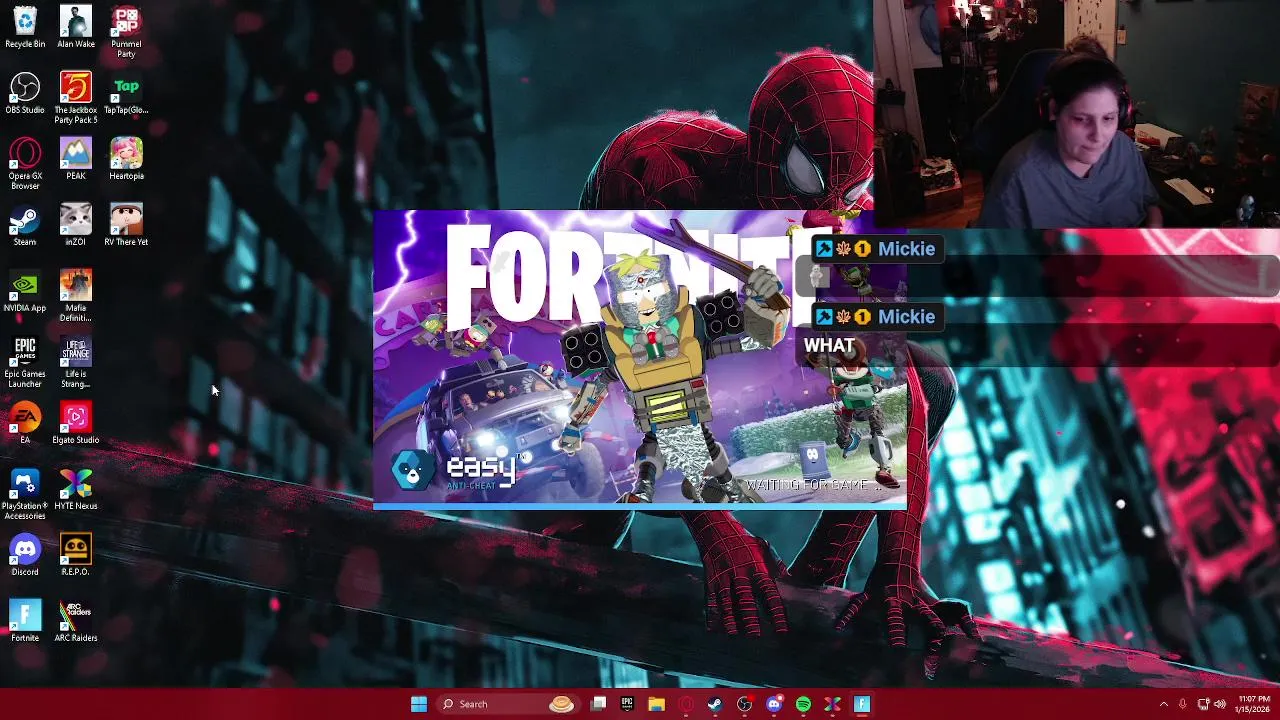Open PlayStation Accessories shortcut
Screen dimensions: 1280x720
(25, 494)
